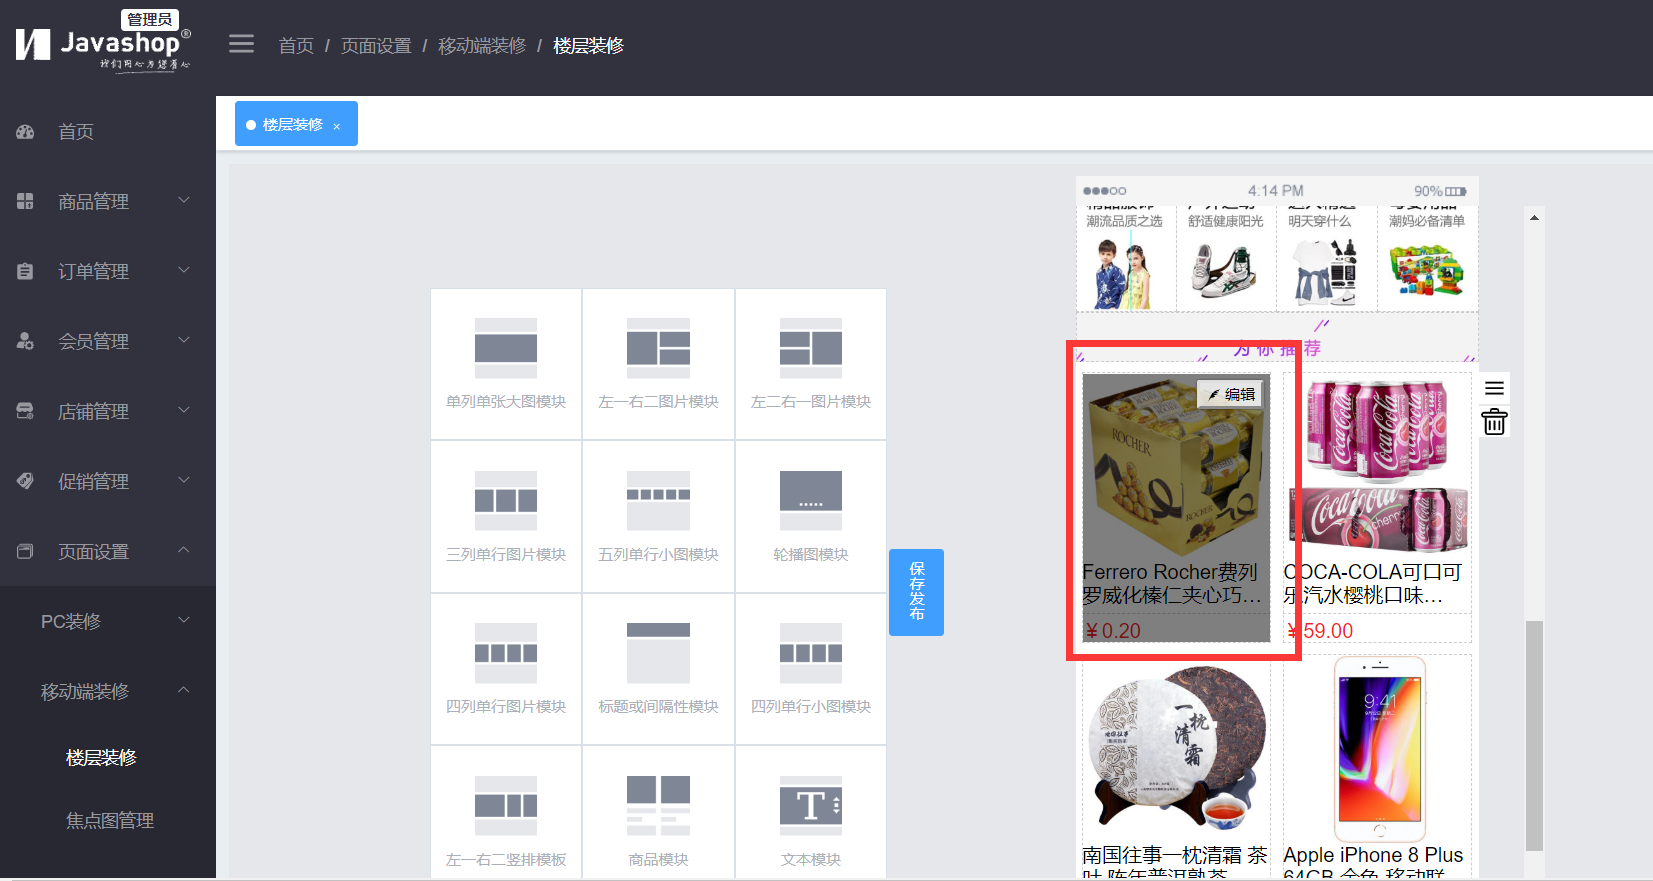Switch to the 楼层装修 page tab
The height and width of the screenshot is (881, 1653).
pyautogui.click(x=296, y=124)
